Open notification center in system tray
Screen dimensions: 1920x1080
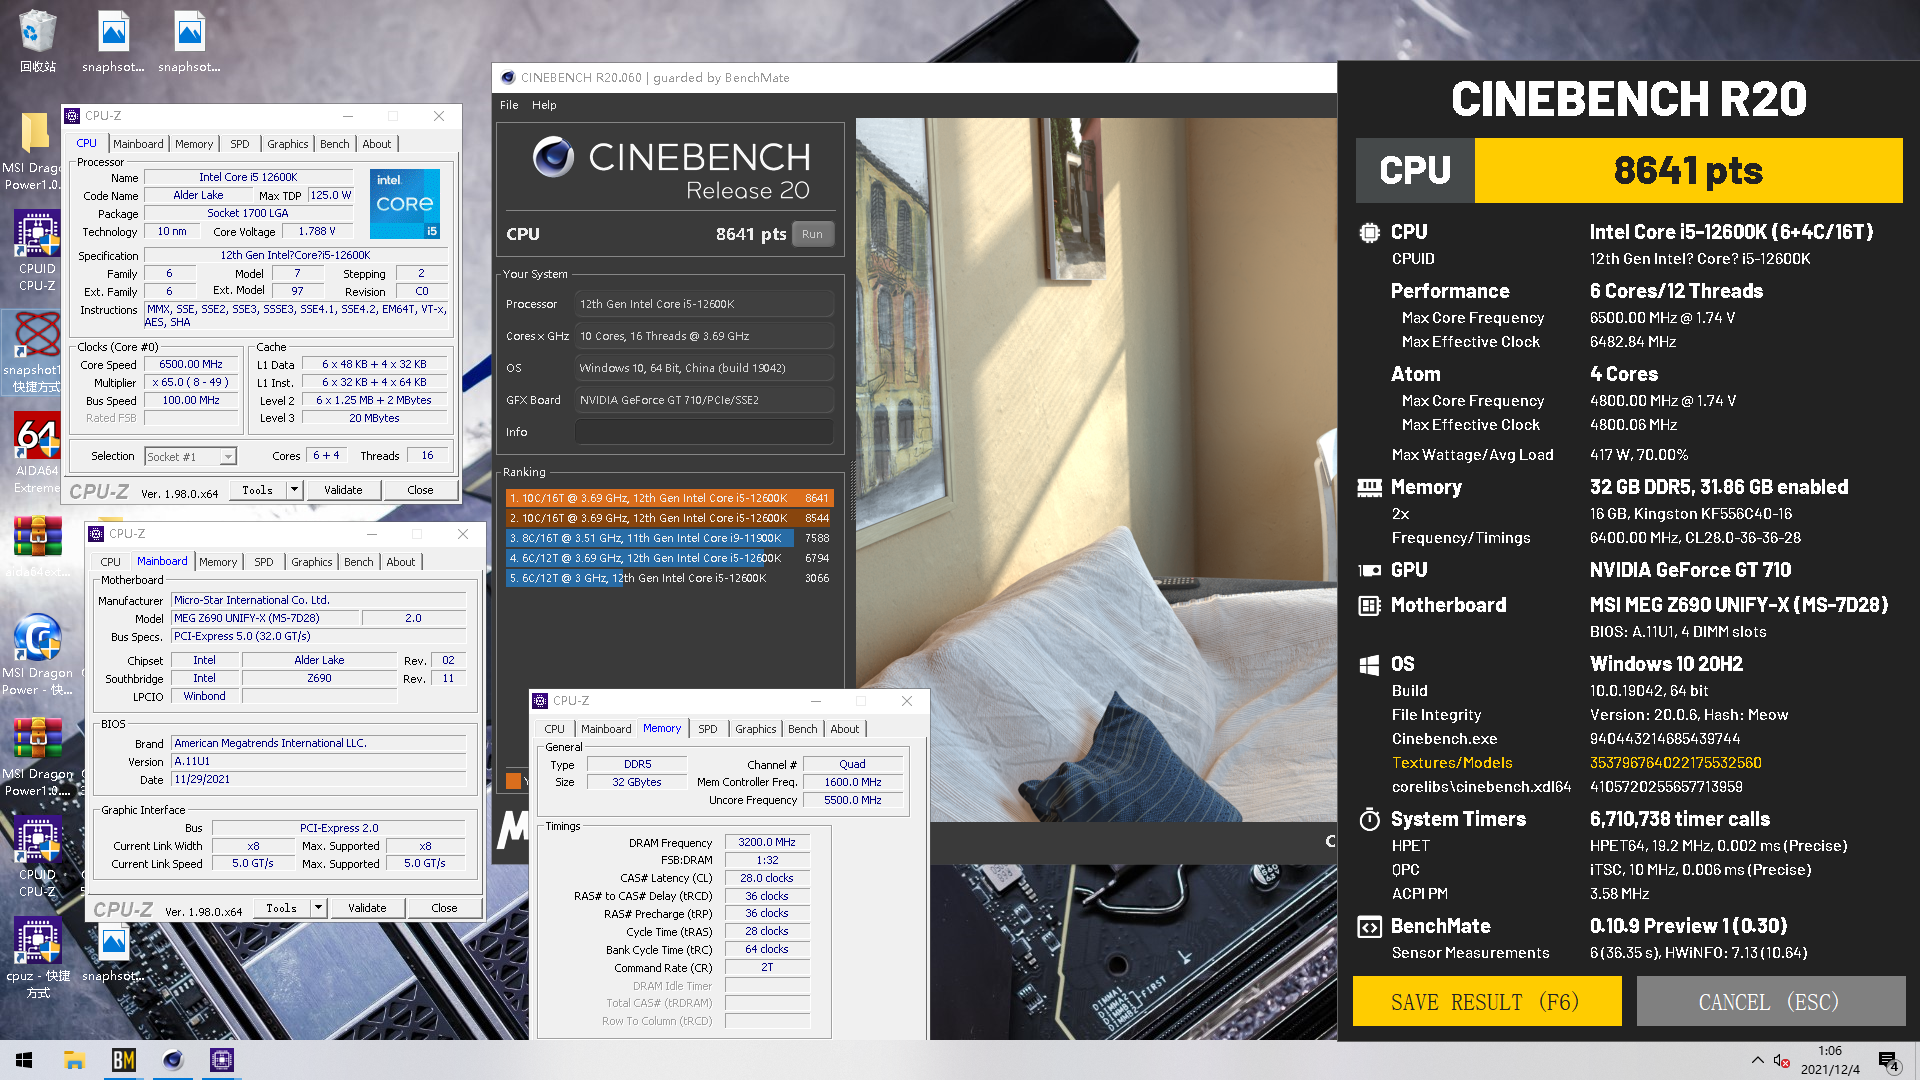(x=1889, y=1061)
